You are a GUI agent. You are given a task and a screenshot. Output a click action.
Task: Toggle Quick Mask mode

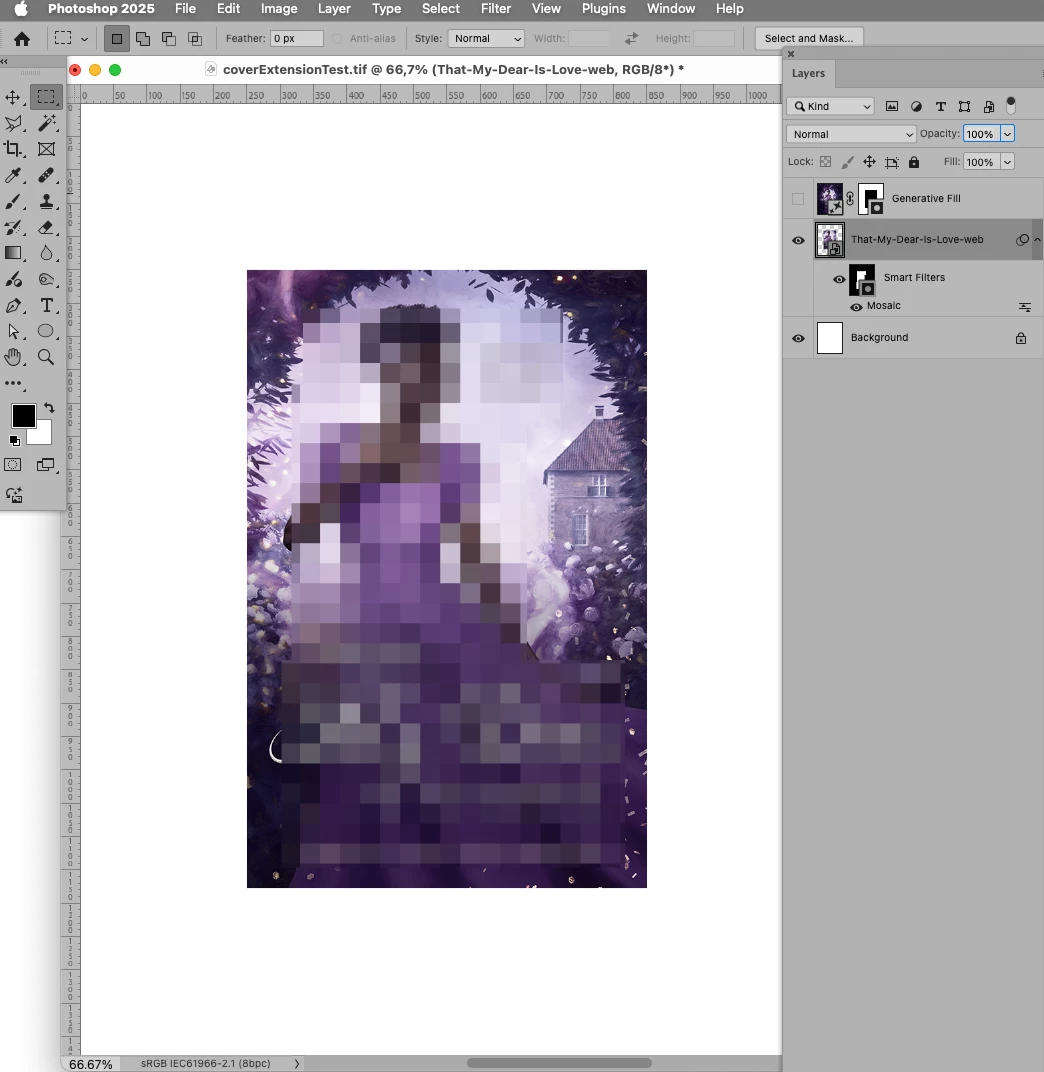click(x=13, y=465)
